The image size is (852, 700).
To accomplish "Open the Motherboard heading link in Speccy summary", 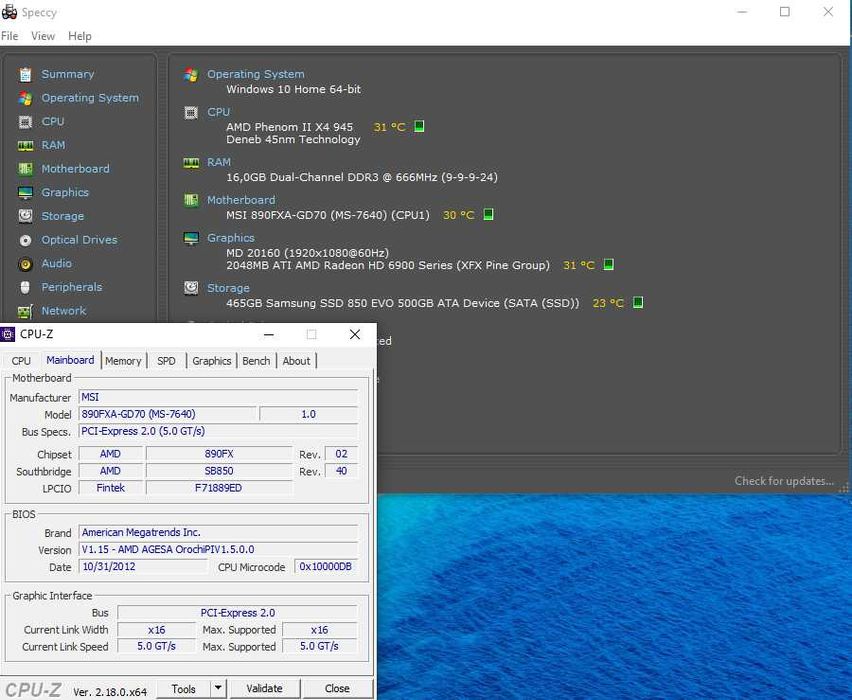I will click(x=241, y=201).
